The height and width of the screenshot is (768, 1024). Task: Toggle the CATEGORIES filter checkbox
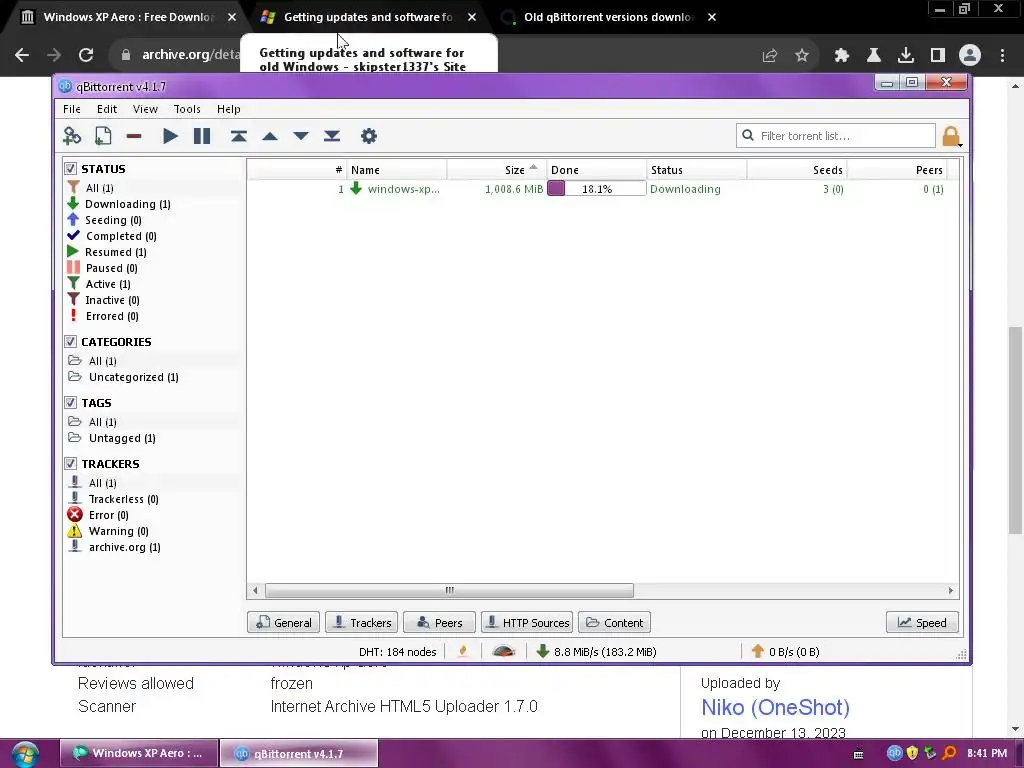pos(71,342)
